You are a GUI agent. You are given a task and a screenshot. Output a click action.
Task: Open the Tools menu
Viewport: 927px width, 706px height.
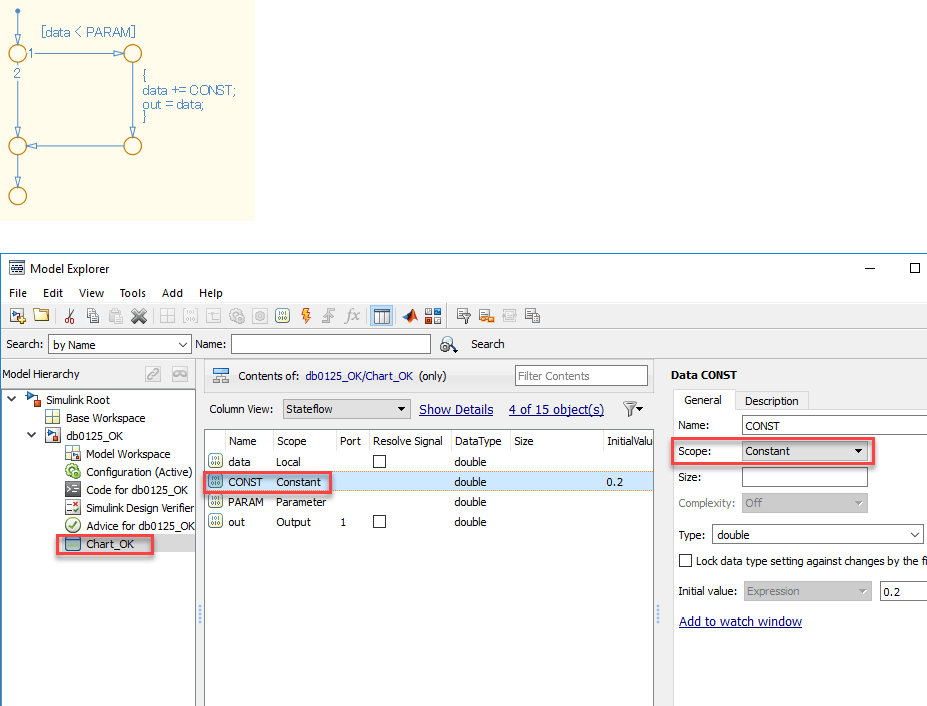click(x=132, y=293)
